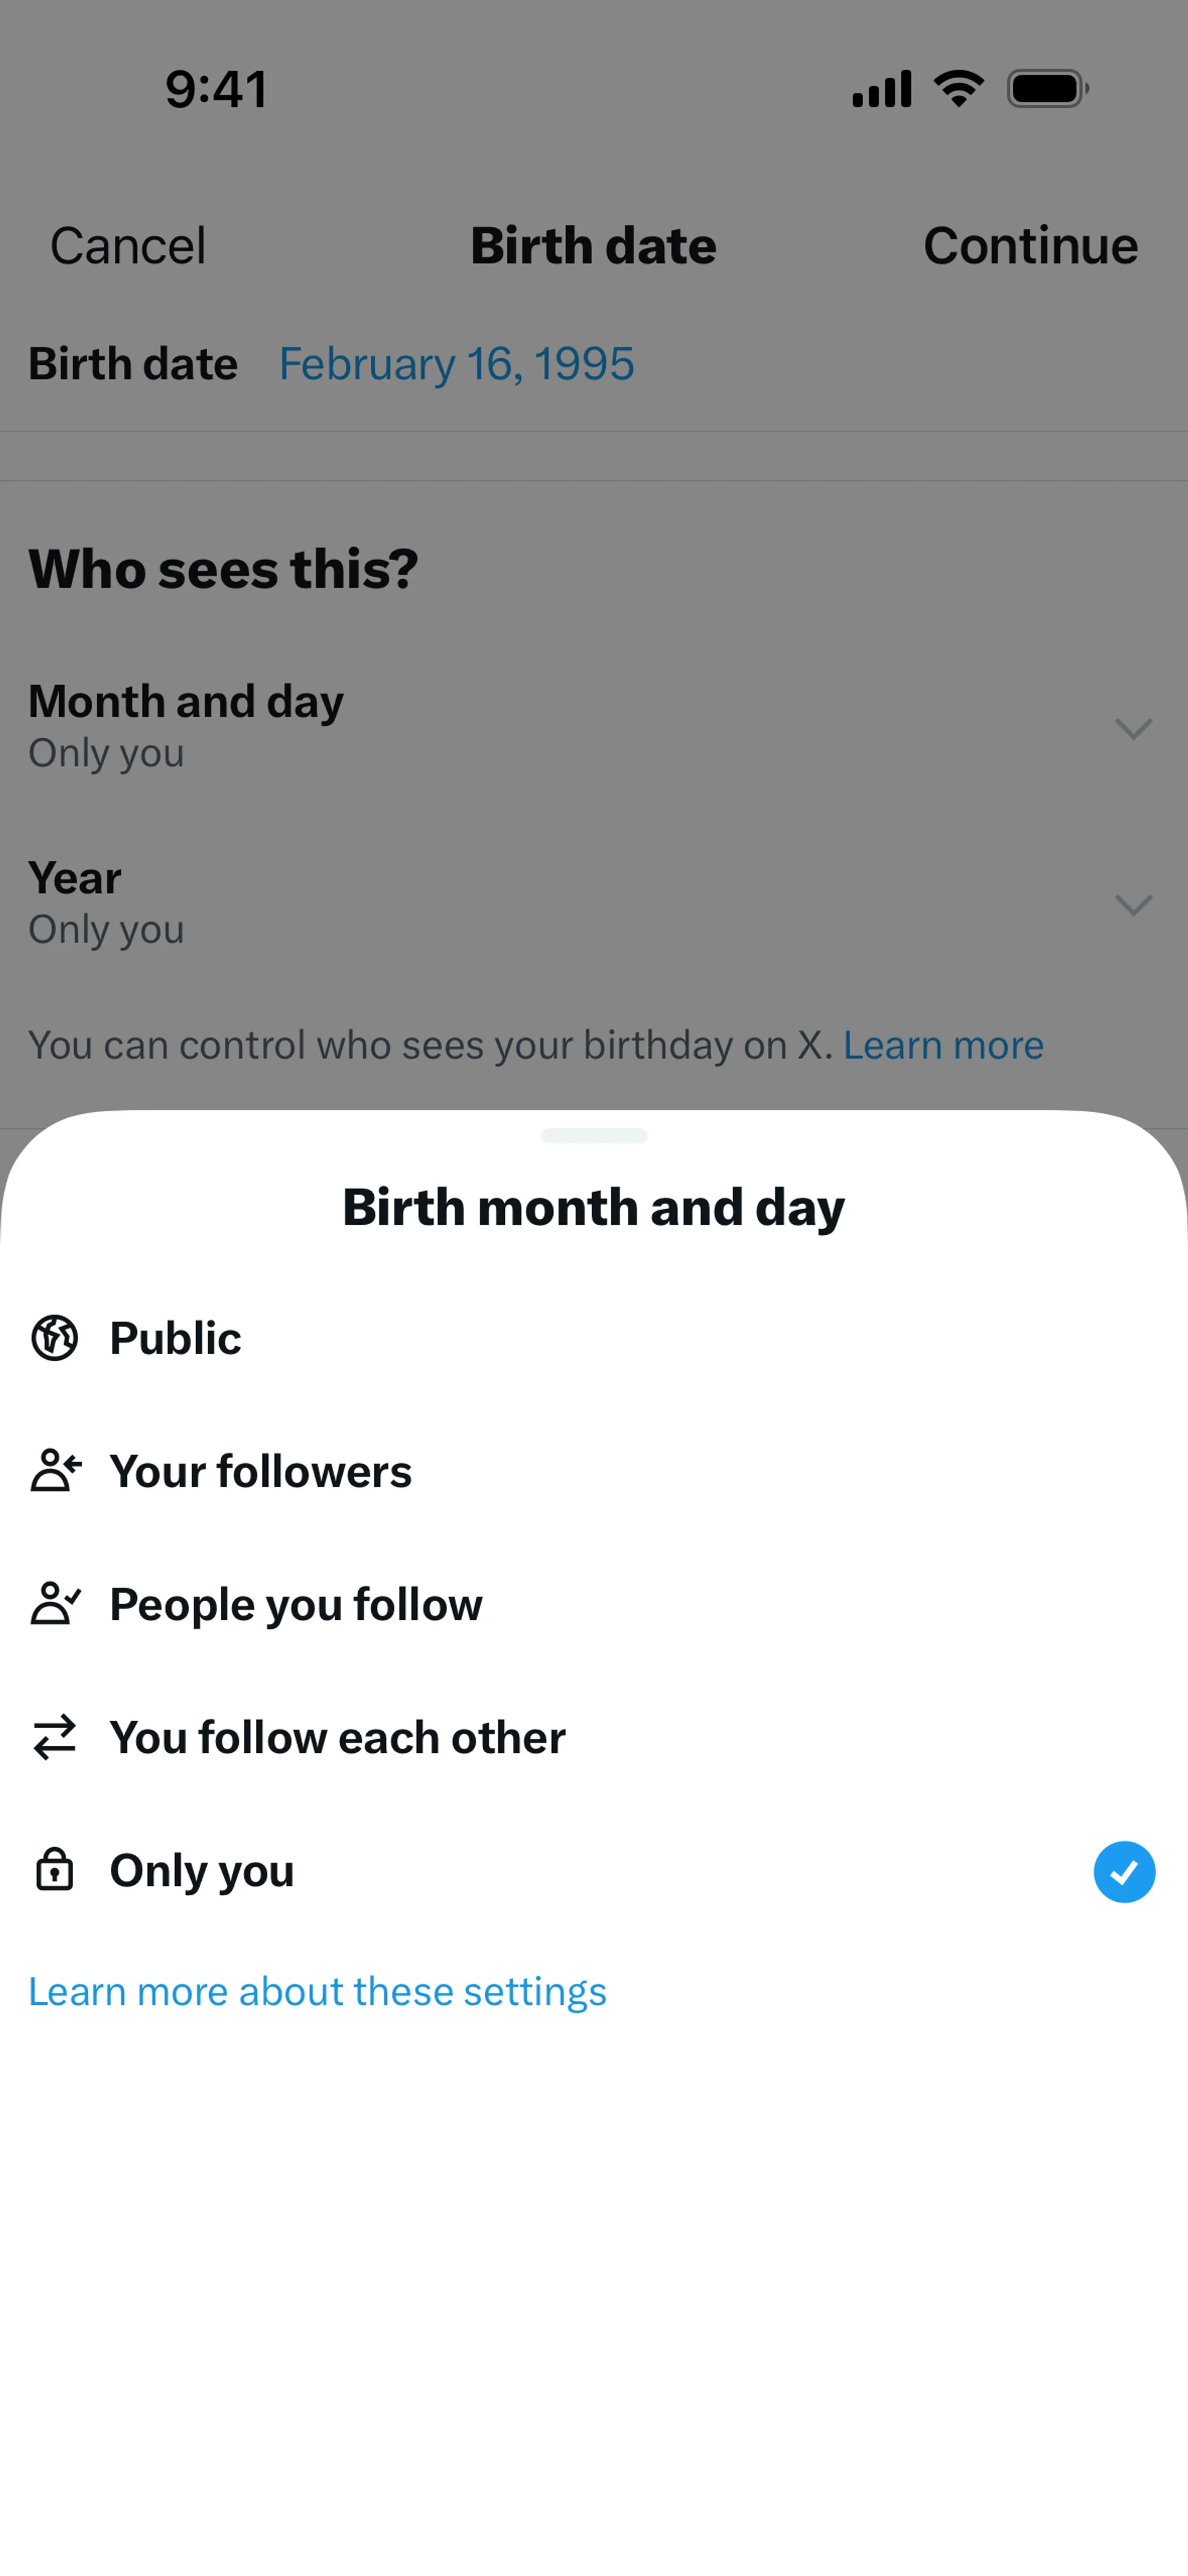This screenshot has width=1188, height=2576.
Task: Choose You follow each other option
Action: (594, 1737)
